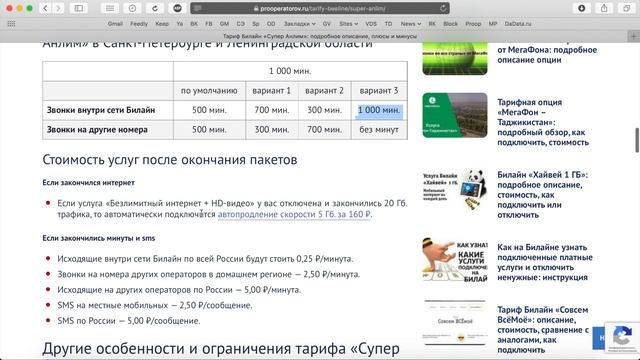Open the GM bookmark
The height and width of the screenshot is (360, 640).
tap(224, 24)
